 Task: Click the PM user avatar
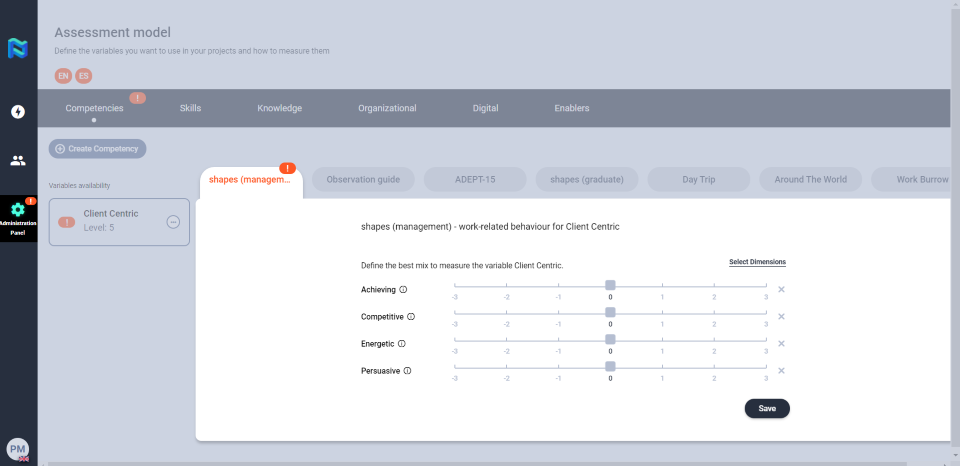pyautogui.click(x=17, y=449)
